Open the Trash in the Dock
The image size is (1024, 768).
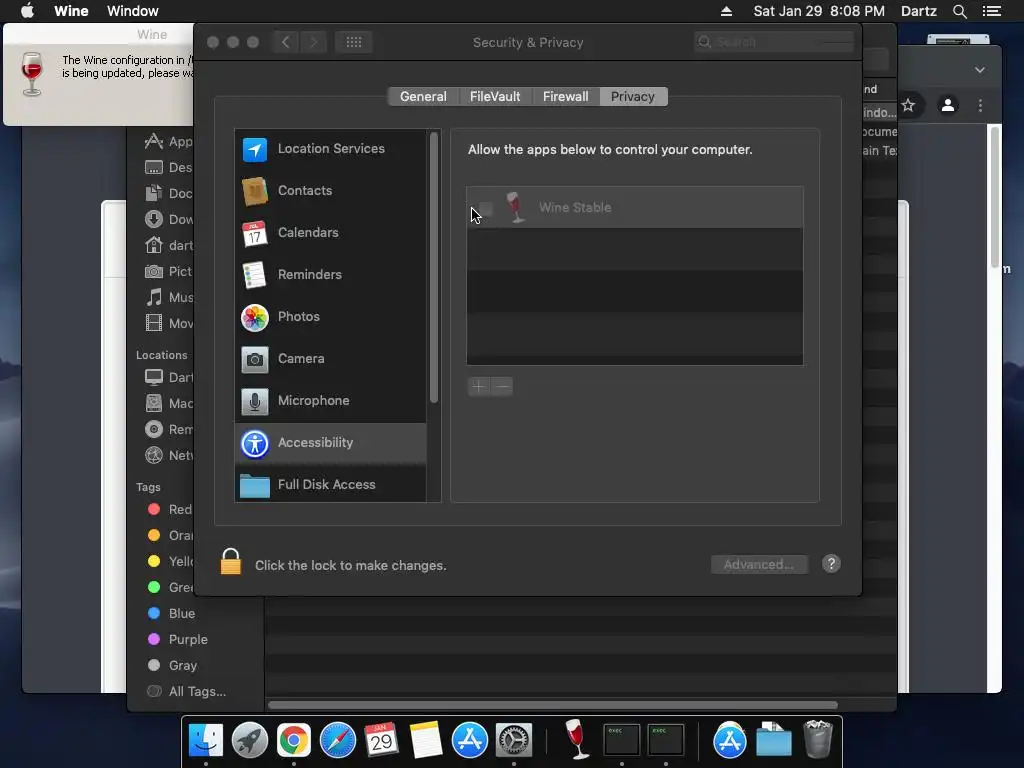click(818, 739)
